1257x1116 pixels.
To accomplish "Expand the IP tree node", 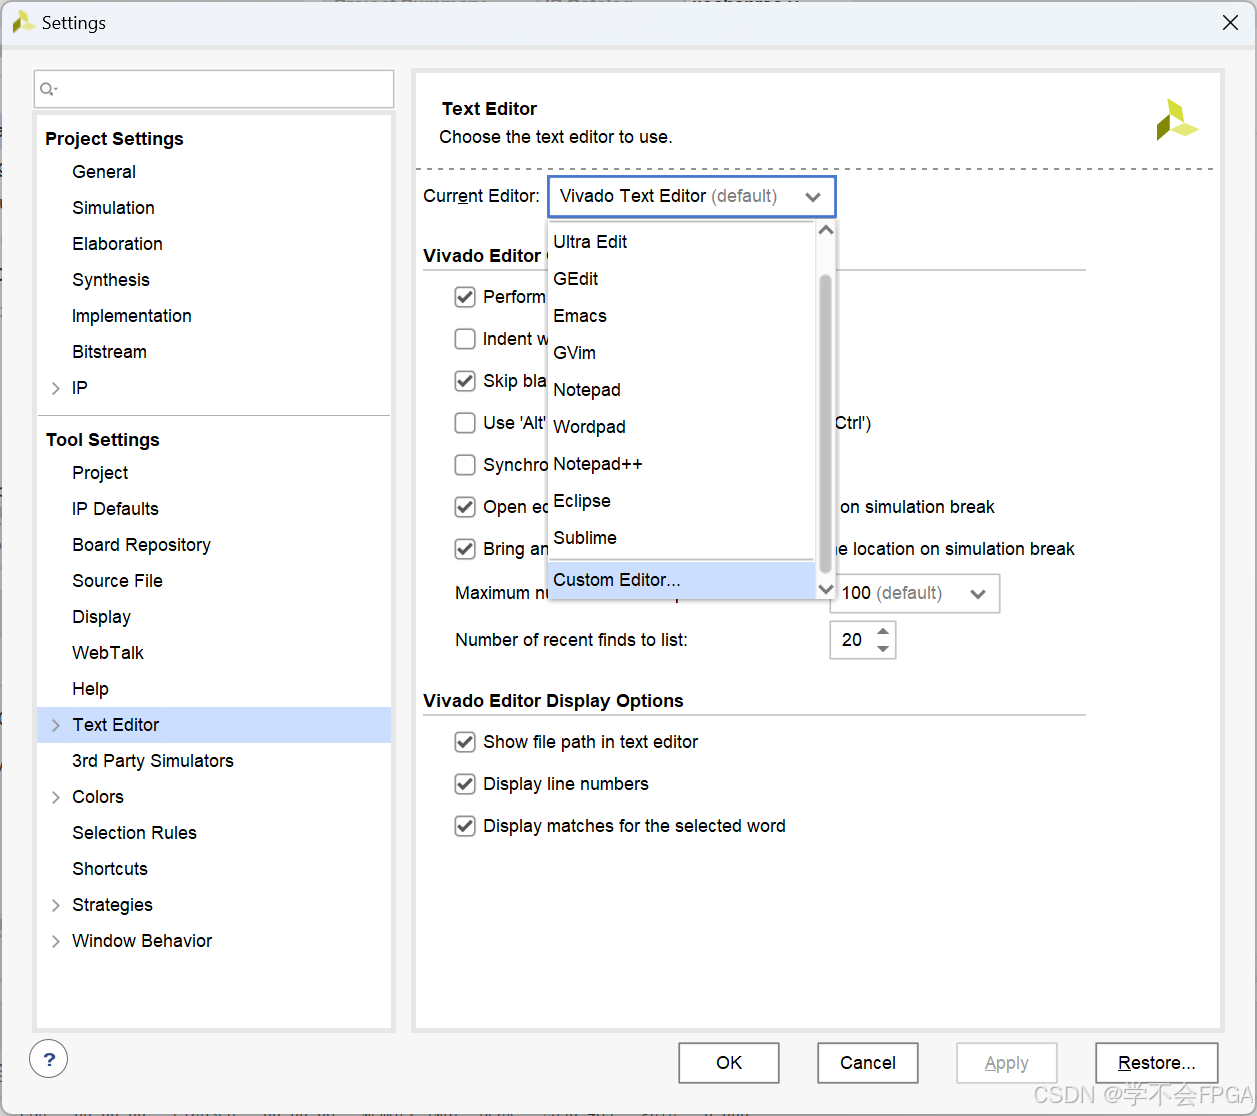I will point(56,388).
